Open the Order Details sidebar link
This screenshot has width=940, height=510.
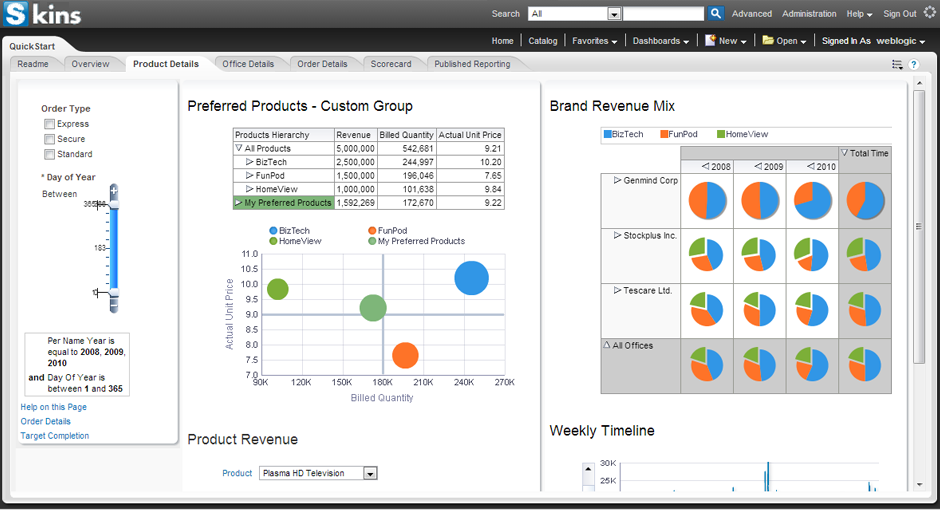[x=46, y=421]
